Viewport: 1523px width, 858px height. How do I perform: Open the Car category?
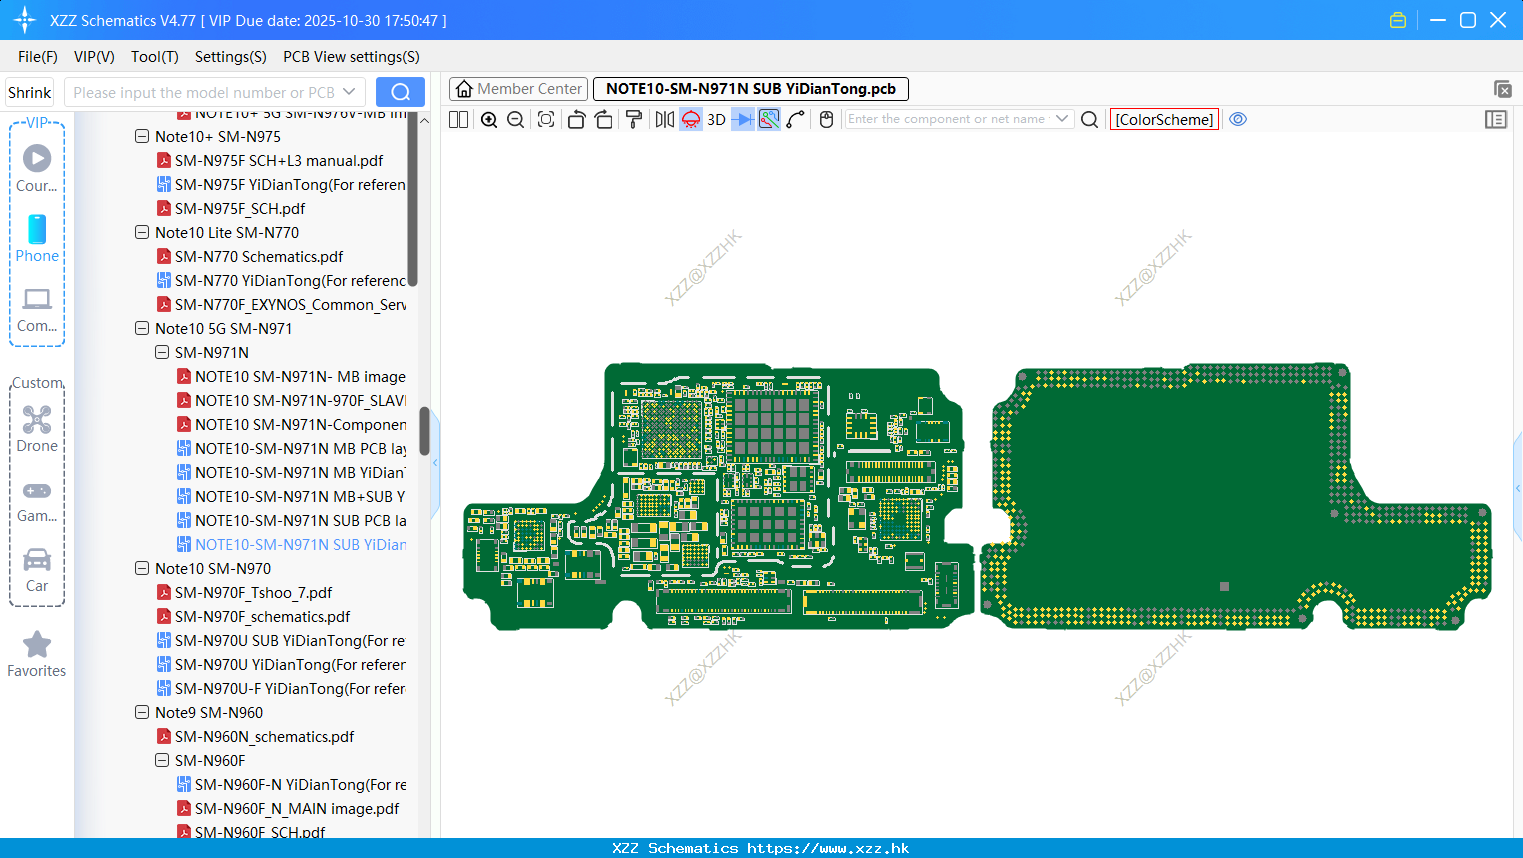tap(37, 570)
